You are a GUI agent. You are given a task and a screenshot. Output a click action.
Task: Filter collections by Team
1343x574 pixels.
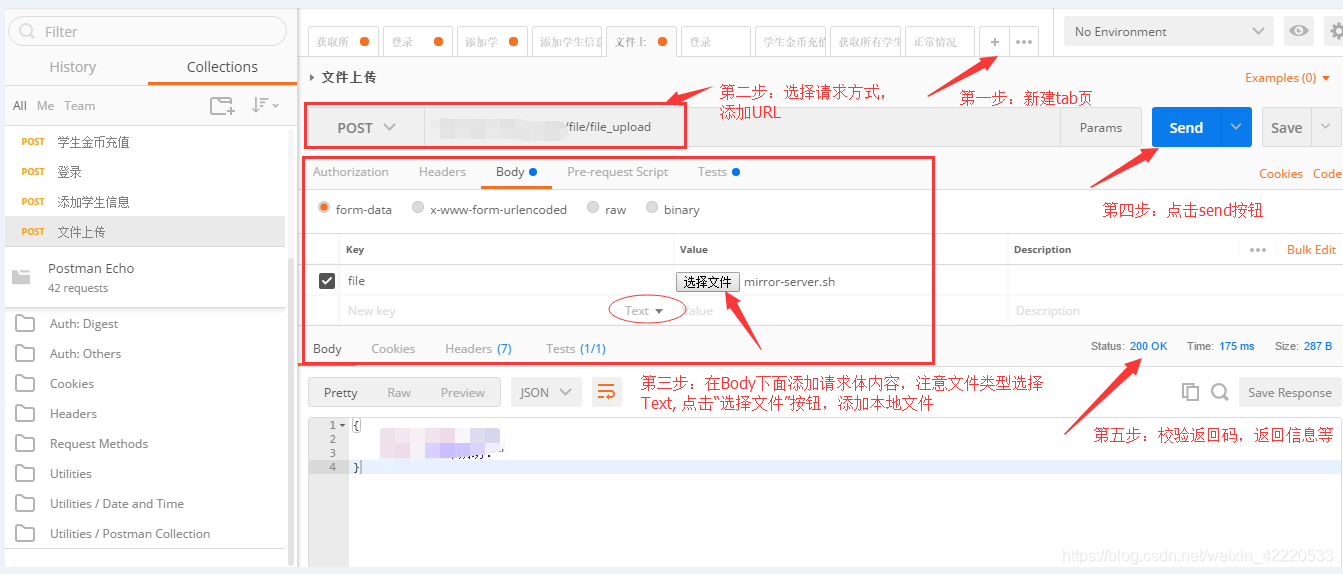click(x=80, y=106)
